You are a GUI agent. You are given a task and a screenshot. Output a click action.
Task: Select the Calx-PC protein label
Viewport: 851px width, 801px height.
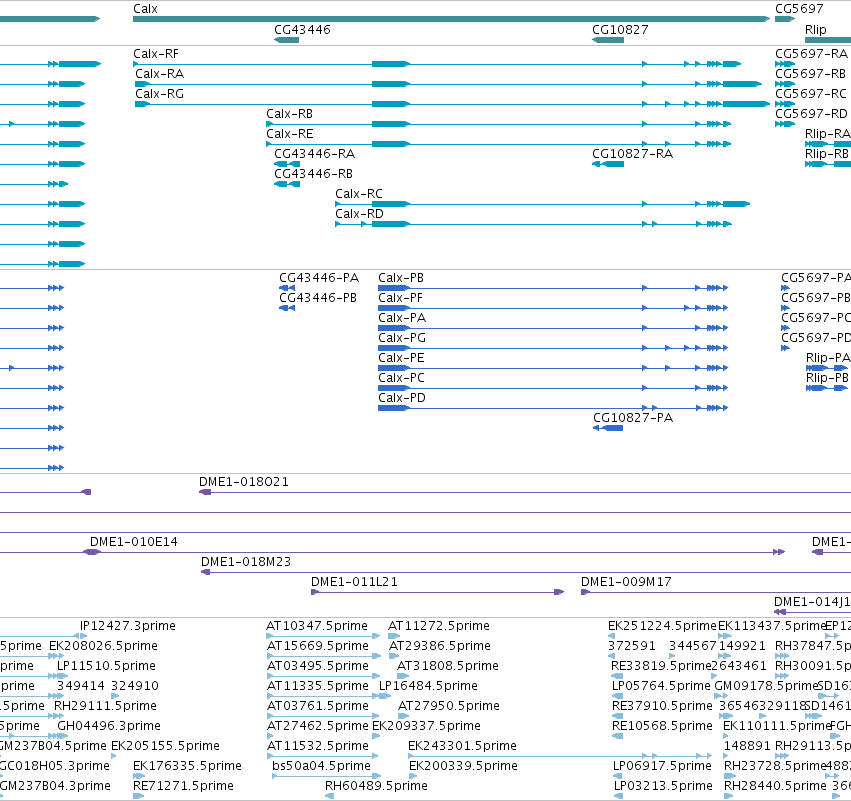[x=402, y=378]
